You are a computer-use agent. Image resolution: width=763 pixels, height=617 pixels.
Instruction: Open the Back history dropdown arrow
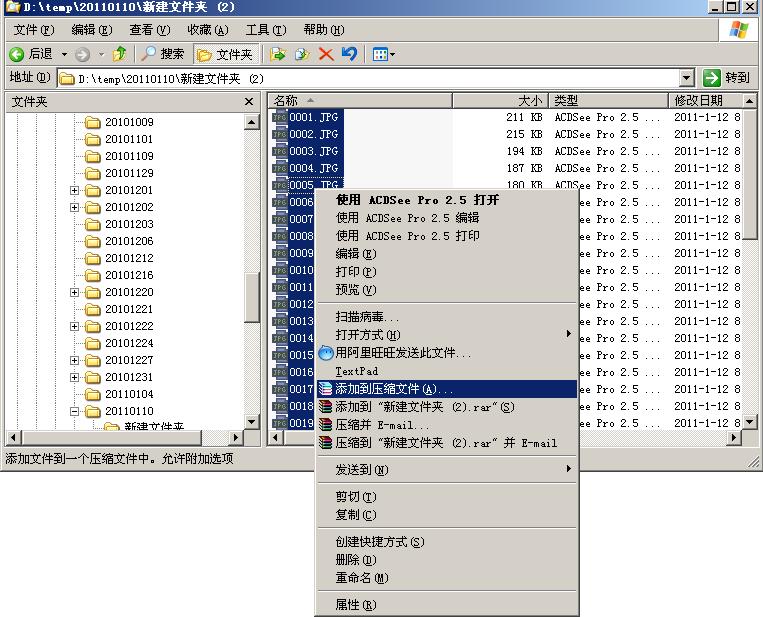coord(64,54)
